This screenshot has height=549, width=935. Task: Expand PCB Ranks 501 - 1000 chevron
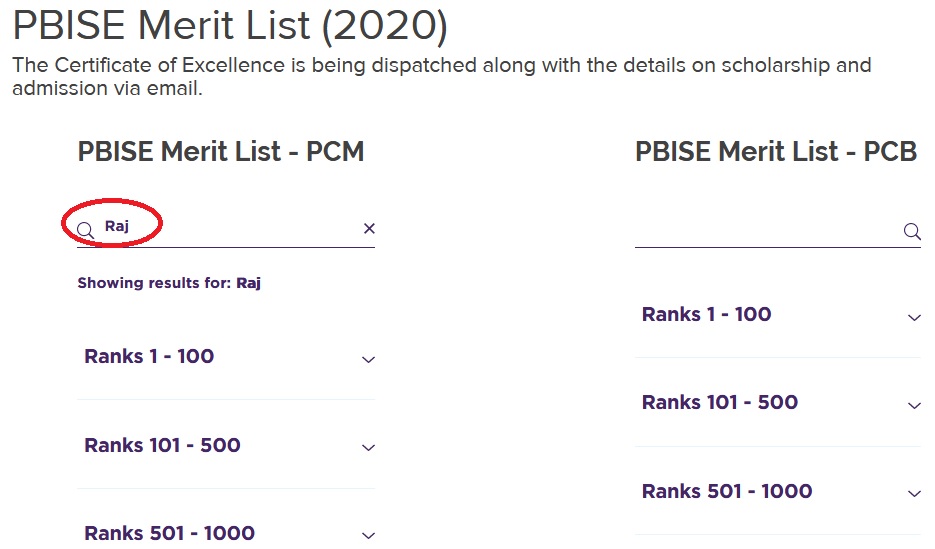(x=913, y=493)
